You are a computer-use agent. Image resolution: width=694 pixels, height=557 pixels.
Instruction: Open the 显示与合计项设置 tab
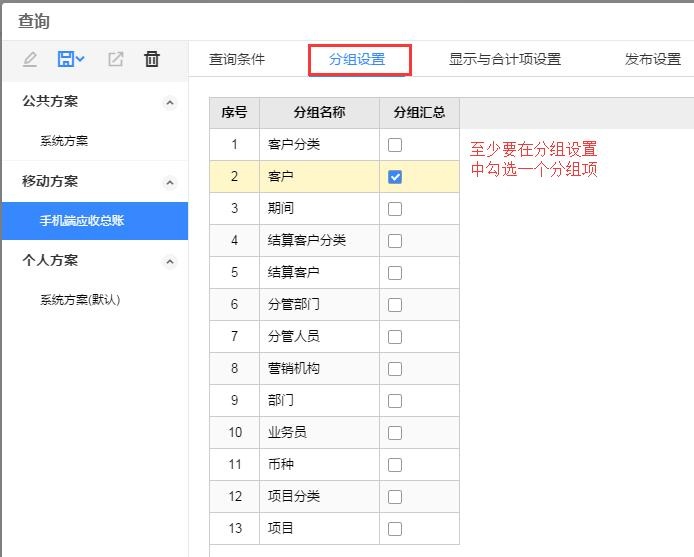[505, 59]
